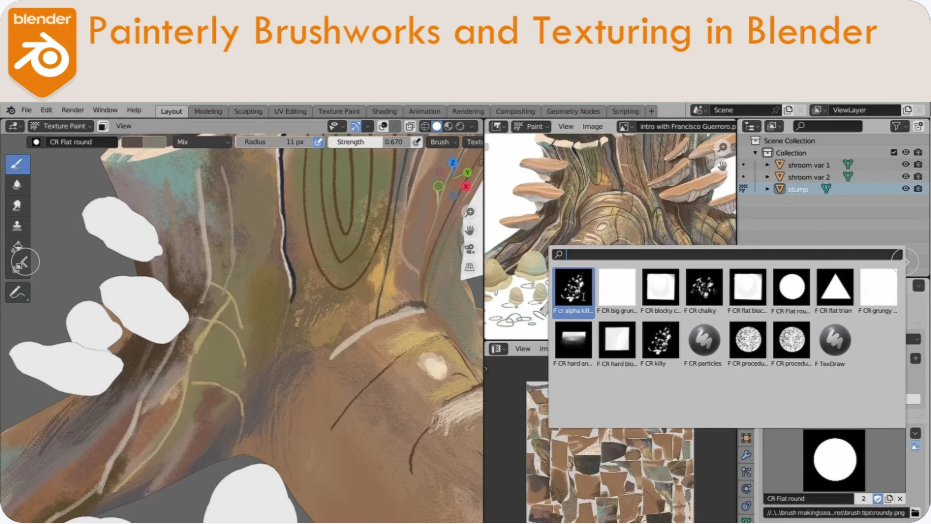931x524 pixels.
Task: Click the camera view gizmo icon
Action: pyautogui.click(x=469, y=249)
